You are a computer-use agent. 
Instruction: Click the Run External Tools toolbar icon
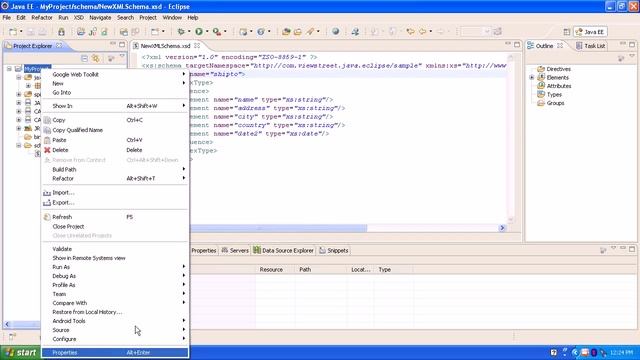216,31
